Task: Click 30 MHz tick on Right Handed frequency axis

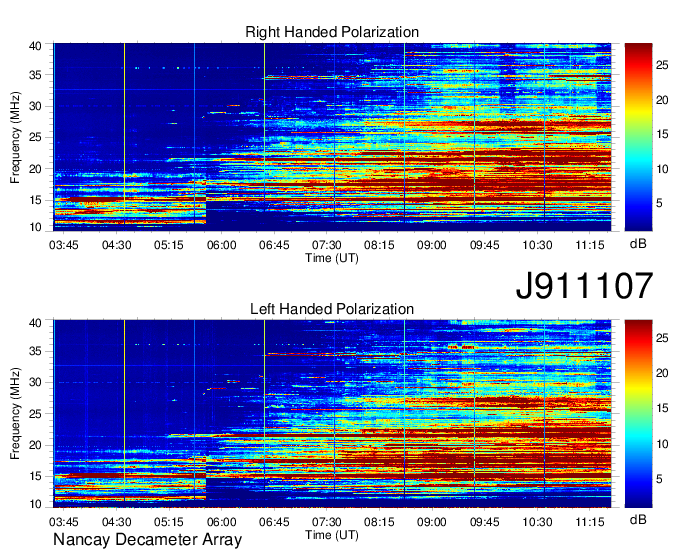Action: coord(35,106)
